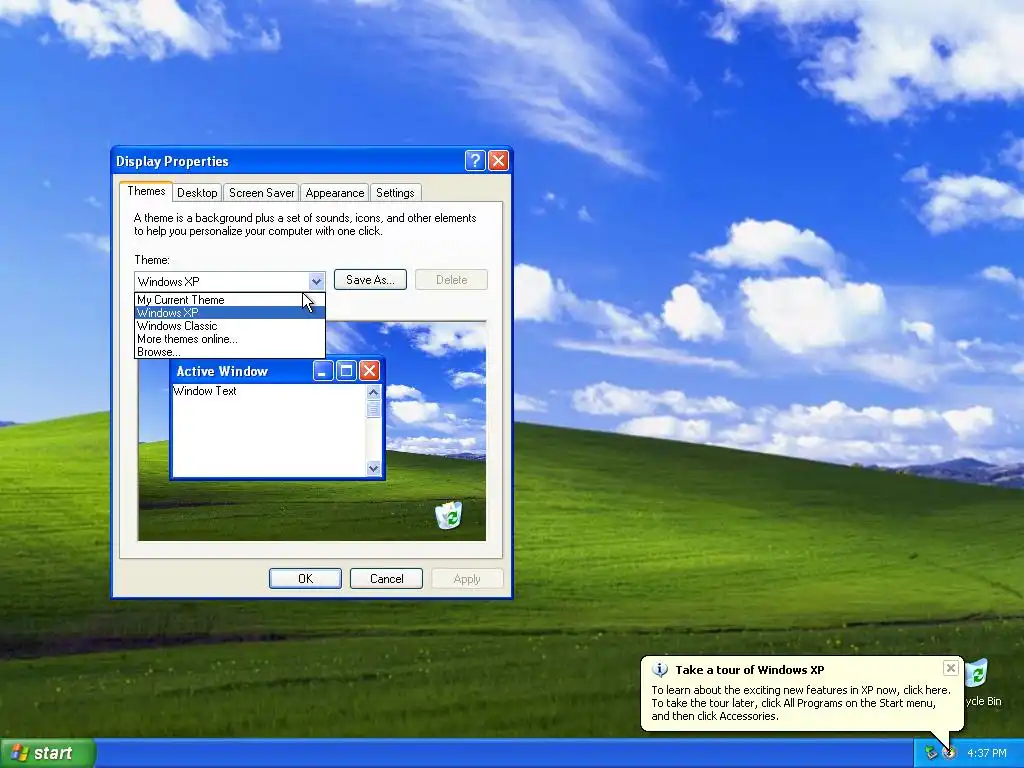This screenshot has height=768, width=1024.
Task: Open the Settings tab
Action: pos(395,193)
